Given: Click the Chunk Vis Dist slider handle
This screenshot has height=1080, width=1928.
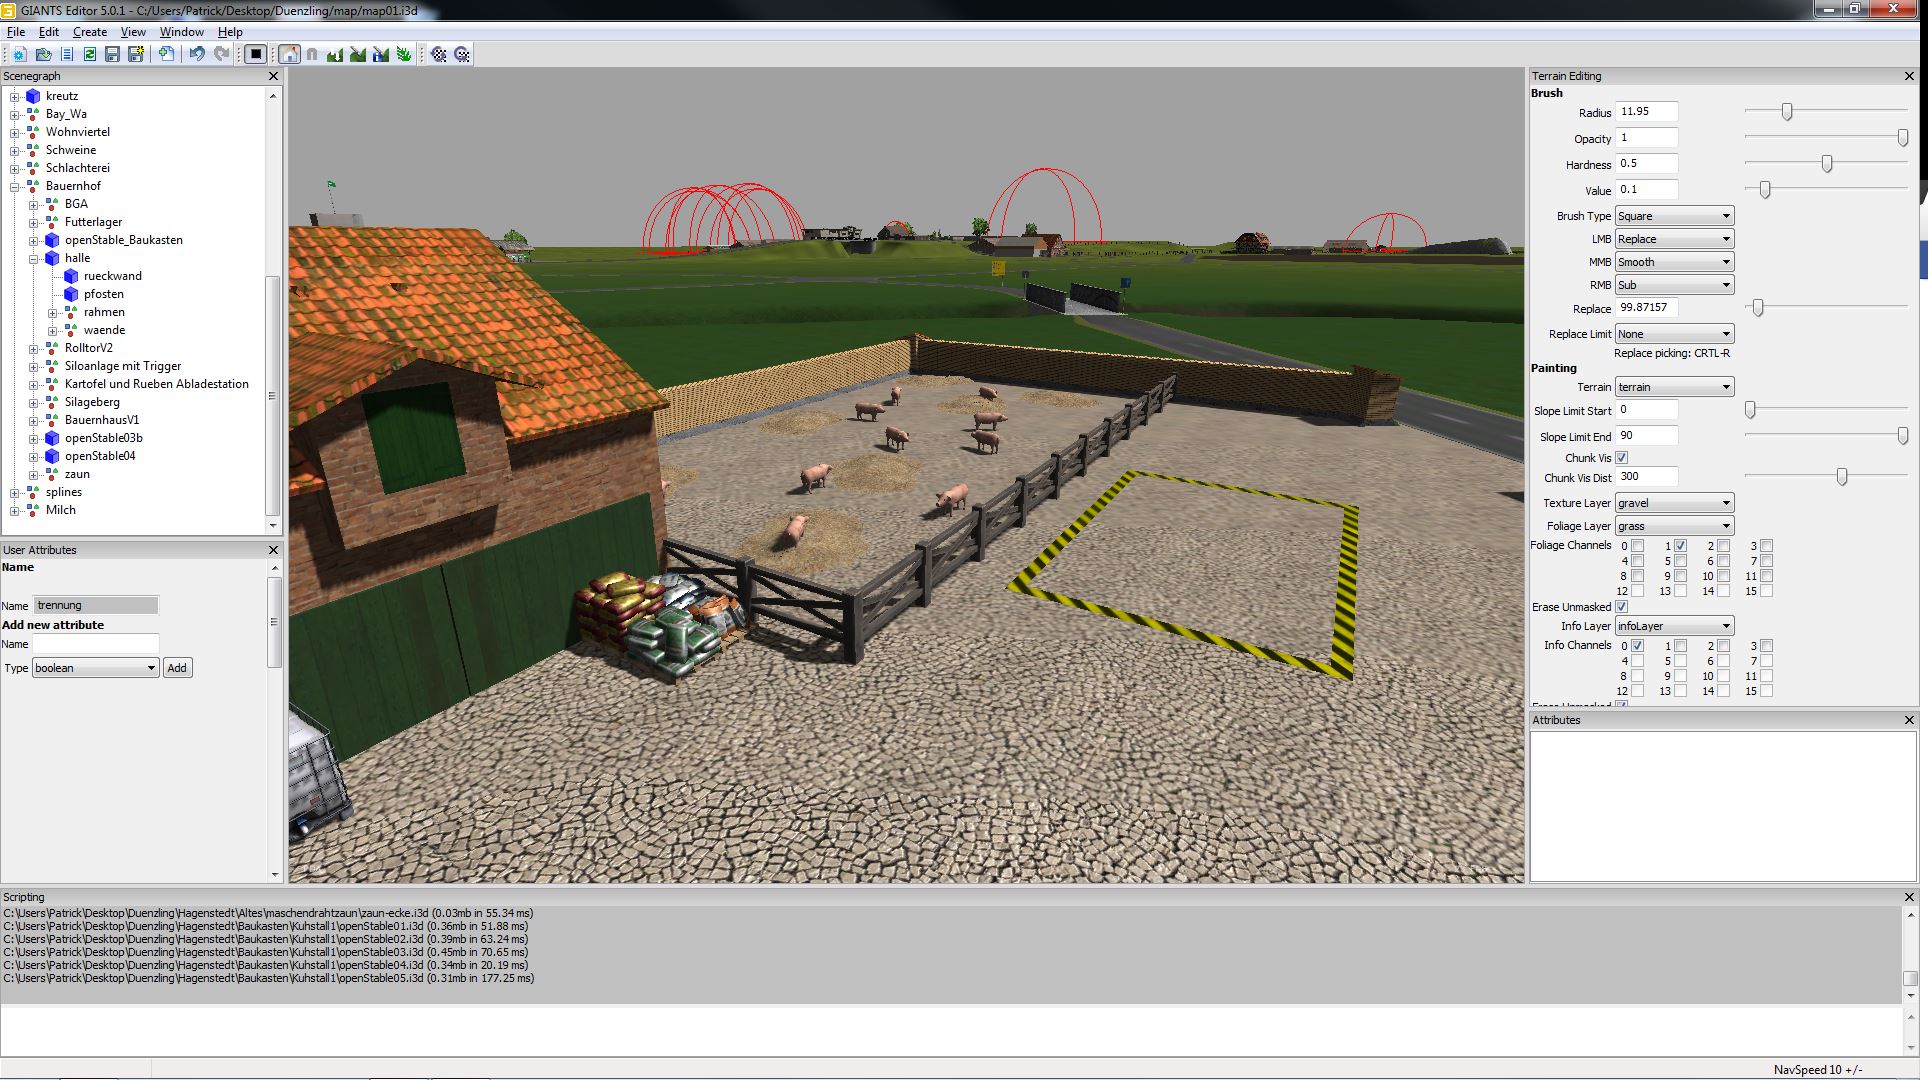Looking at the screenshot, I should tap(1842, 478).
